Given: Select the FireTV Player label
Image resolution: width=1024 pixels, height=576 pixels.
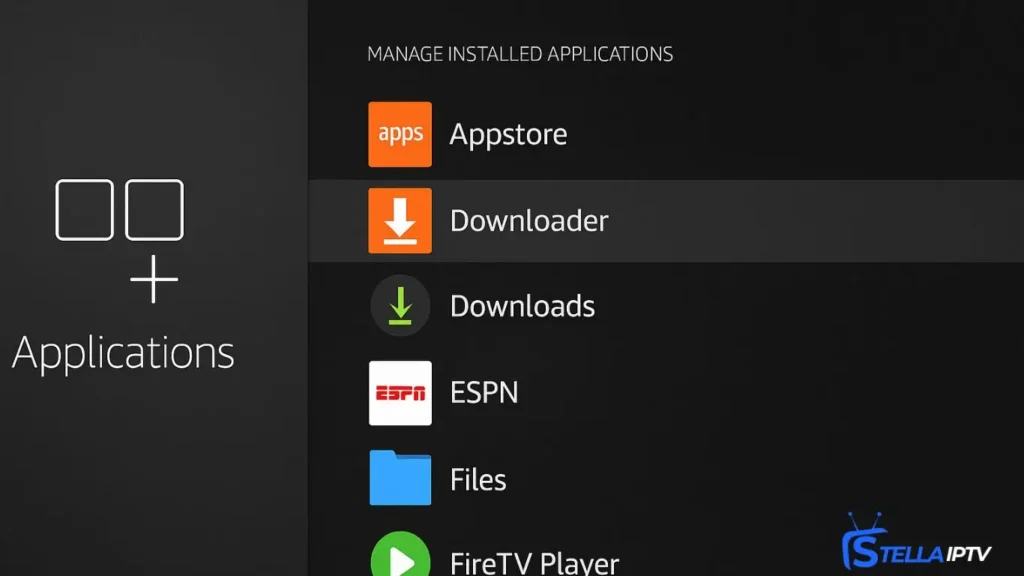Looking at the screenshot, I should click(x=534, y=562).
